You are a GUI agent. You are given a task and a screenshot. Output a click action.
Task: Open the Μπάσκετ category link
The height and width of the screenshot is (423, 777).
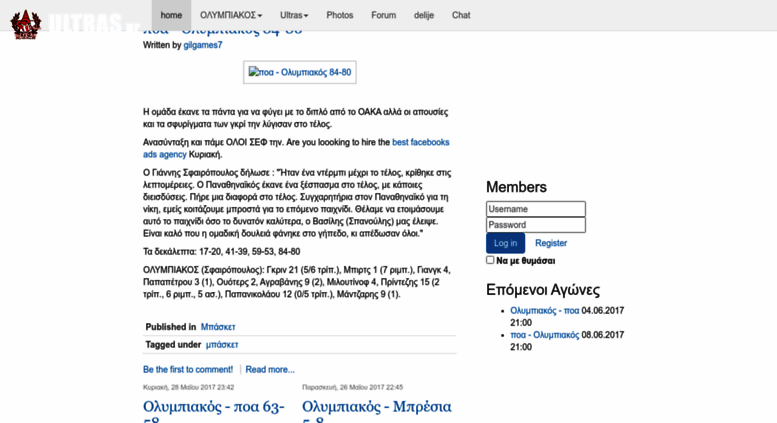pos(218,327)
